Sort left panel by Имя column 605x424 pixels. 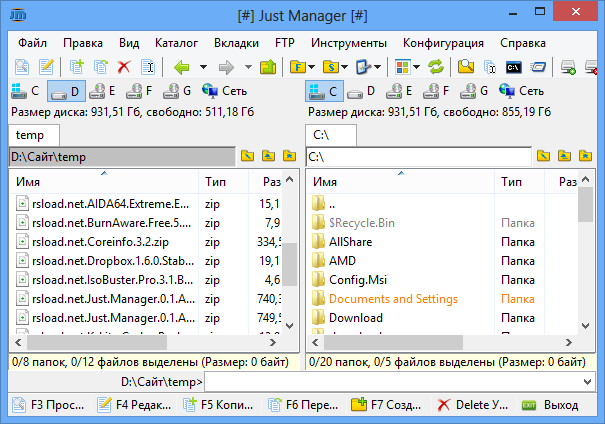(104, 182)
